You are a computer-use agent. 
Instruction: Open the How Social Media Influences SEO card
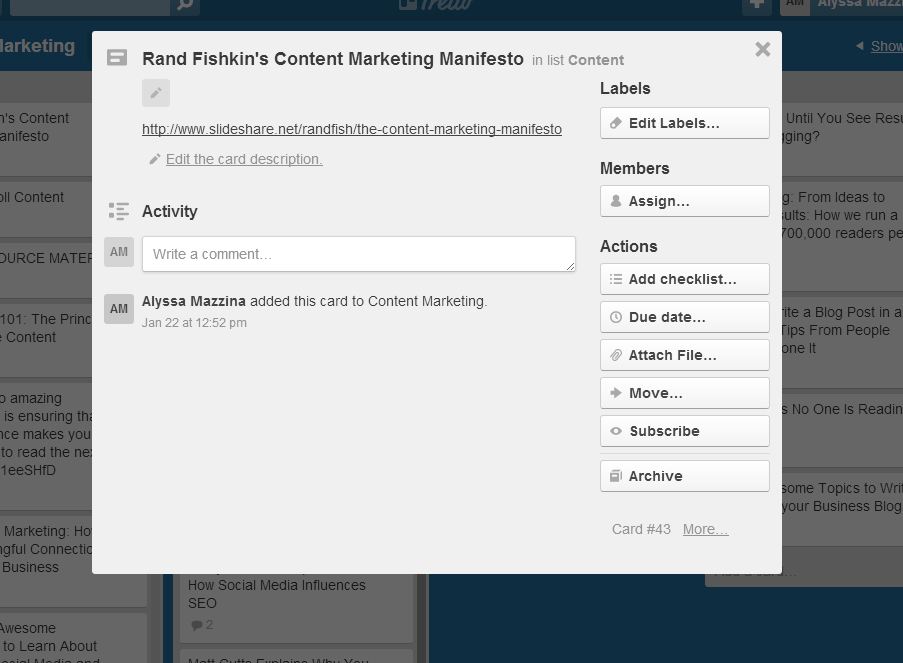point(297,605)
